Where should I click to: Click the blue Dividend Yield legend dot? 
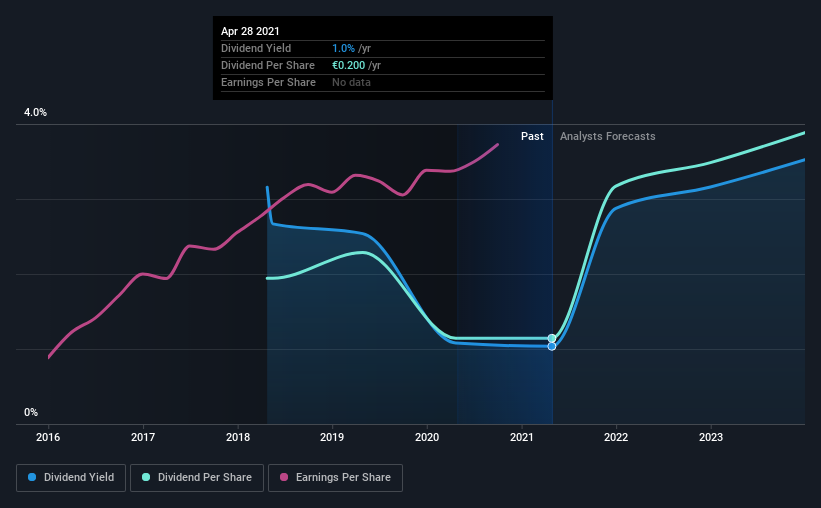pyautogui.click(x=32, y=477)
